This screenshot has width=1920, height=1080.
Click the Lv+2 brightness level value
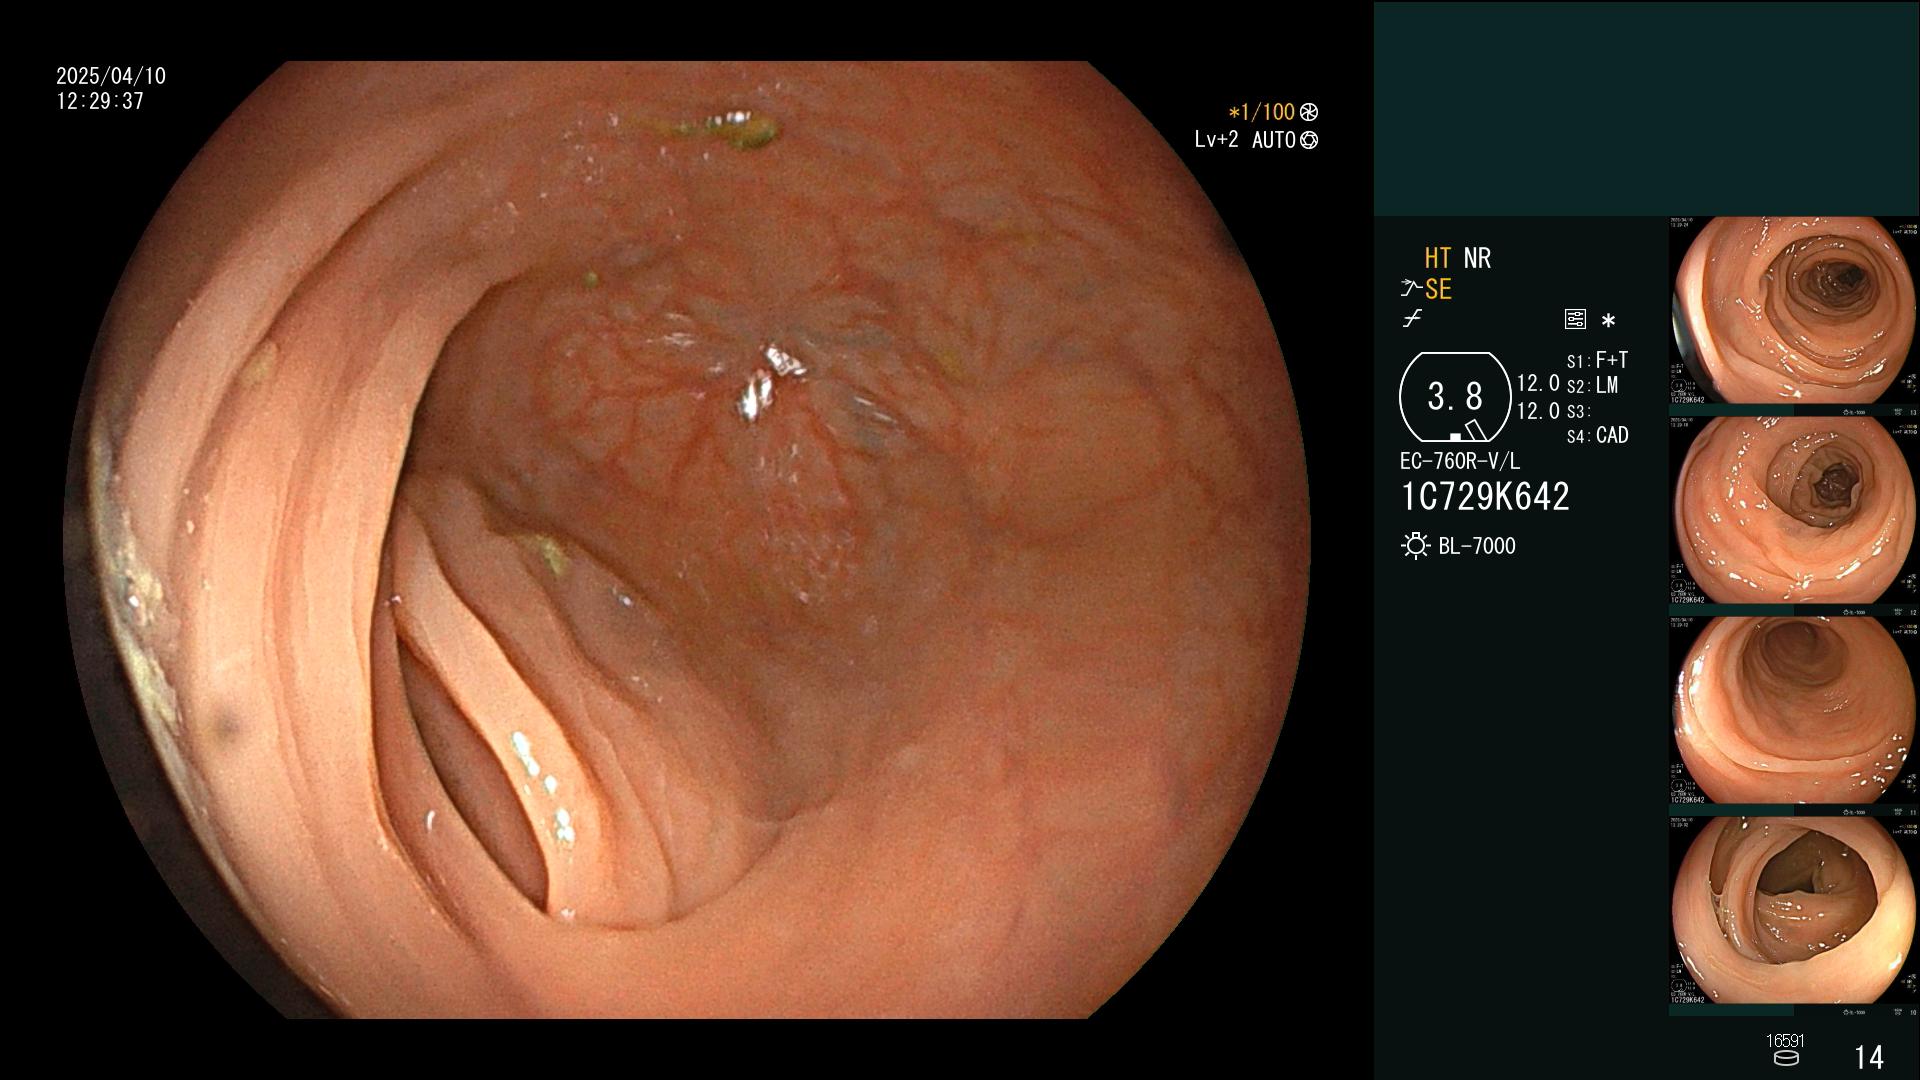click(x=1216, y=140)
